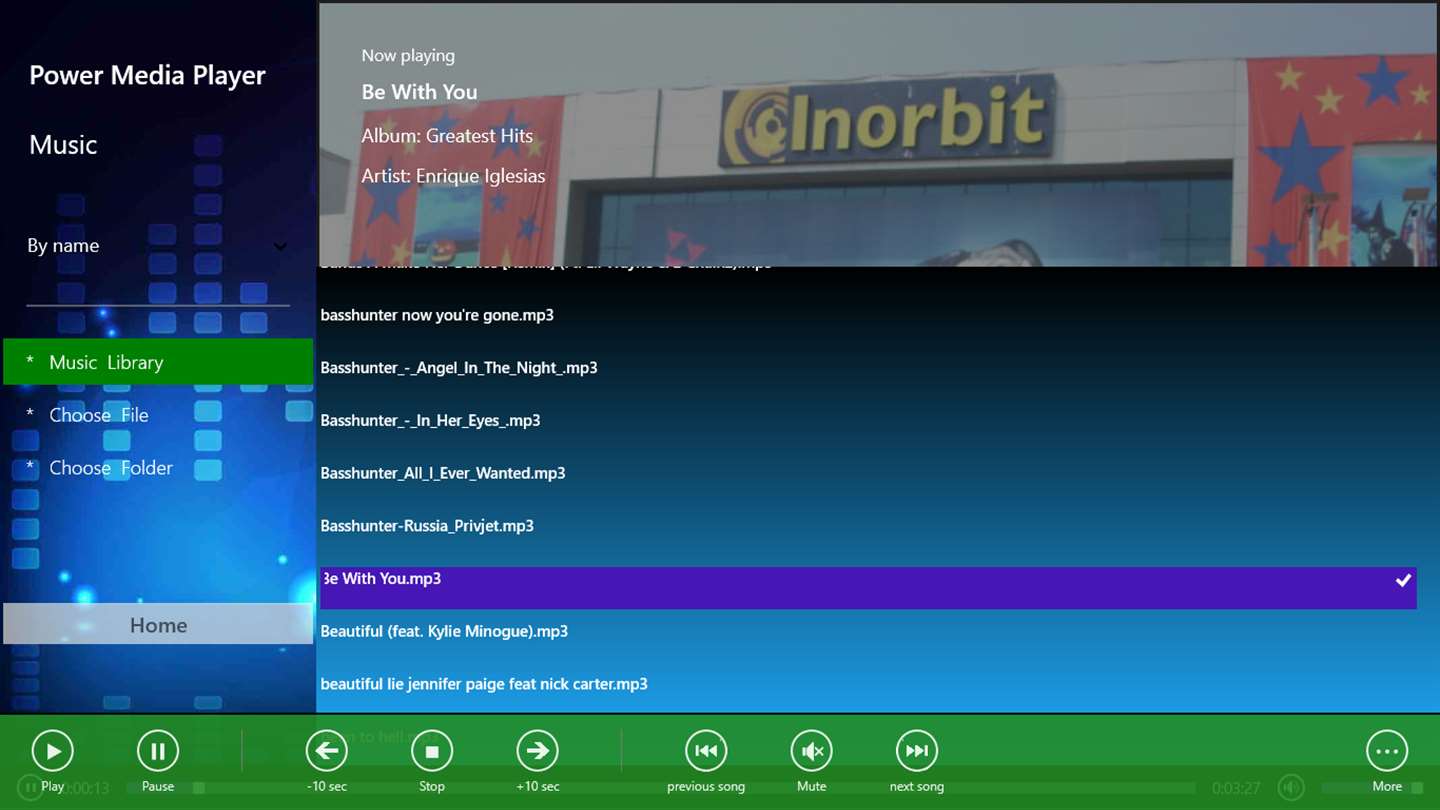
Task: Click the Now playing album art thumbnail
Action: click(x=877, y=135)
